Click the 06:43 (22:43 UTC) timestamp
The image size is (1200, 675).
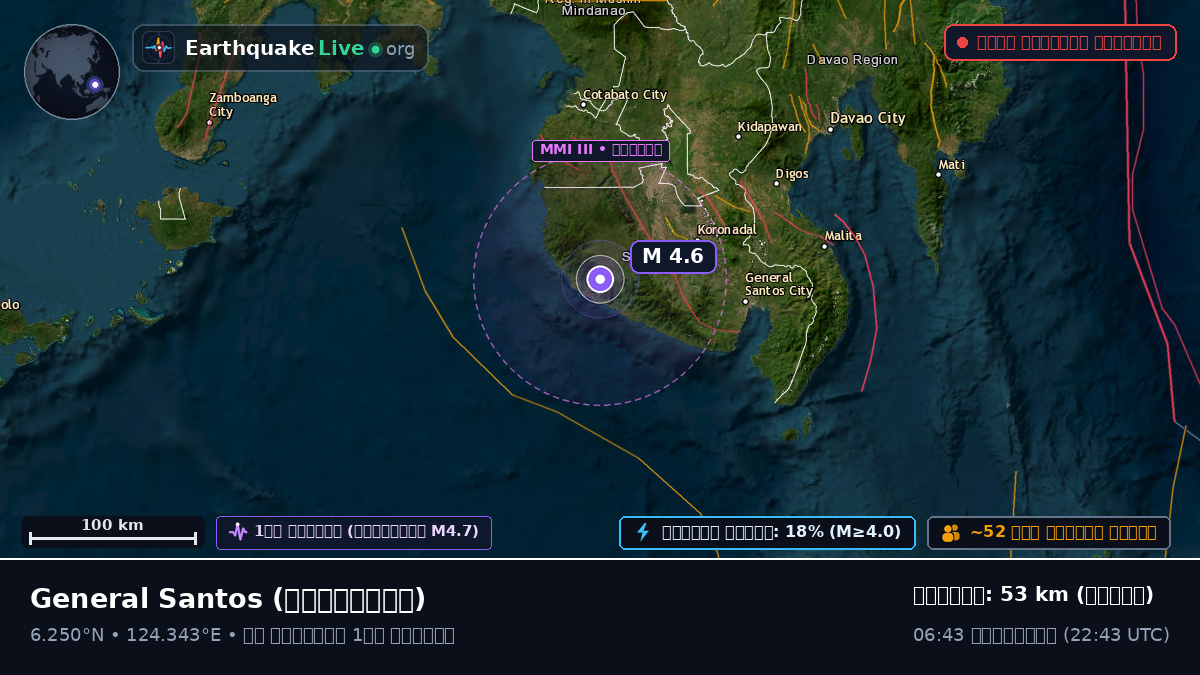(x=1041, y=635)
